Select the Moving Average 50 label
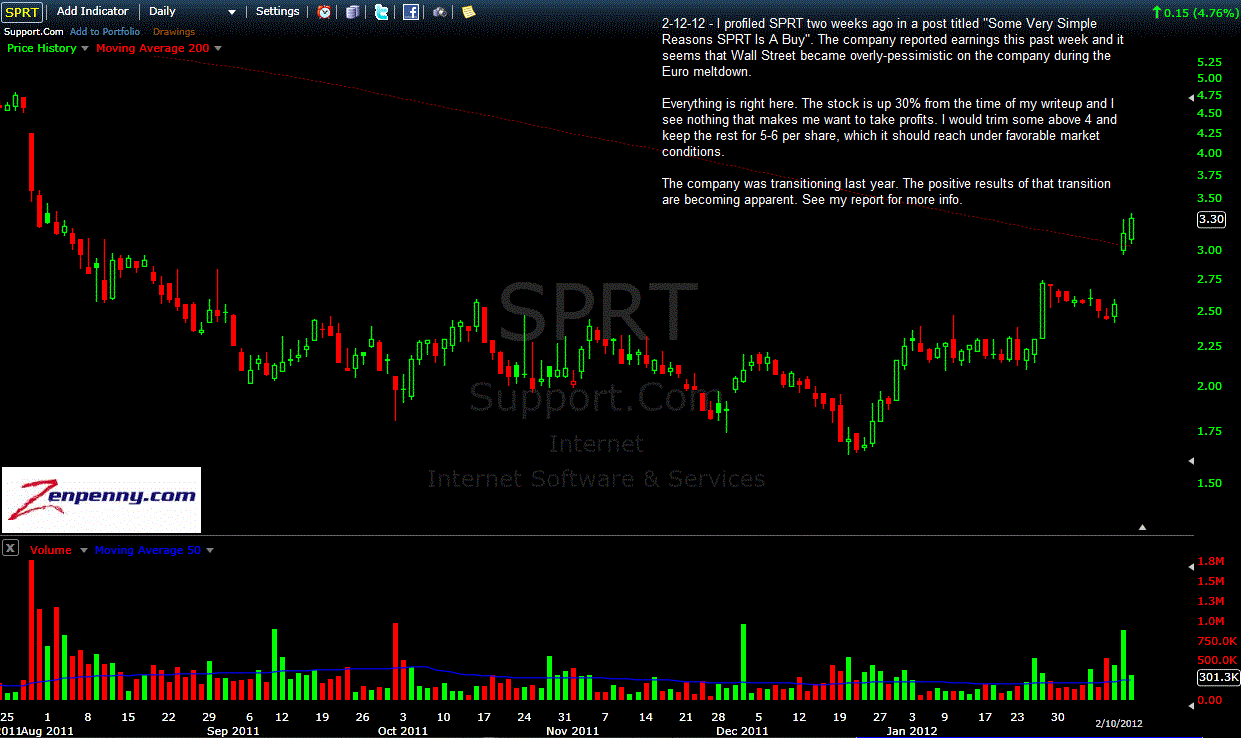1241x738 pixels. (x=147, y=550)
